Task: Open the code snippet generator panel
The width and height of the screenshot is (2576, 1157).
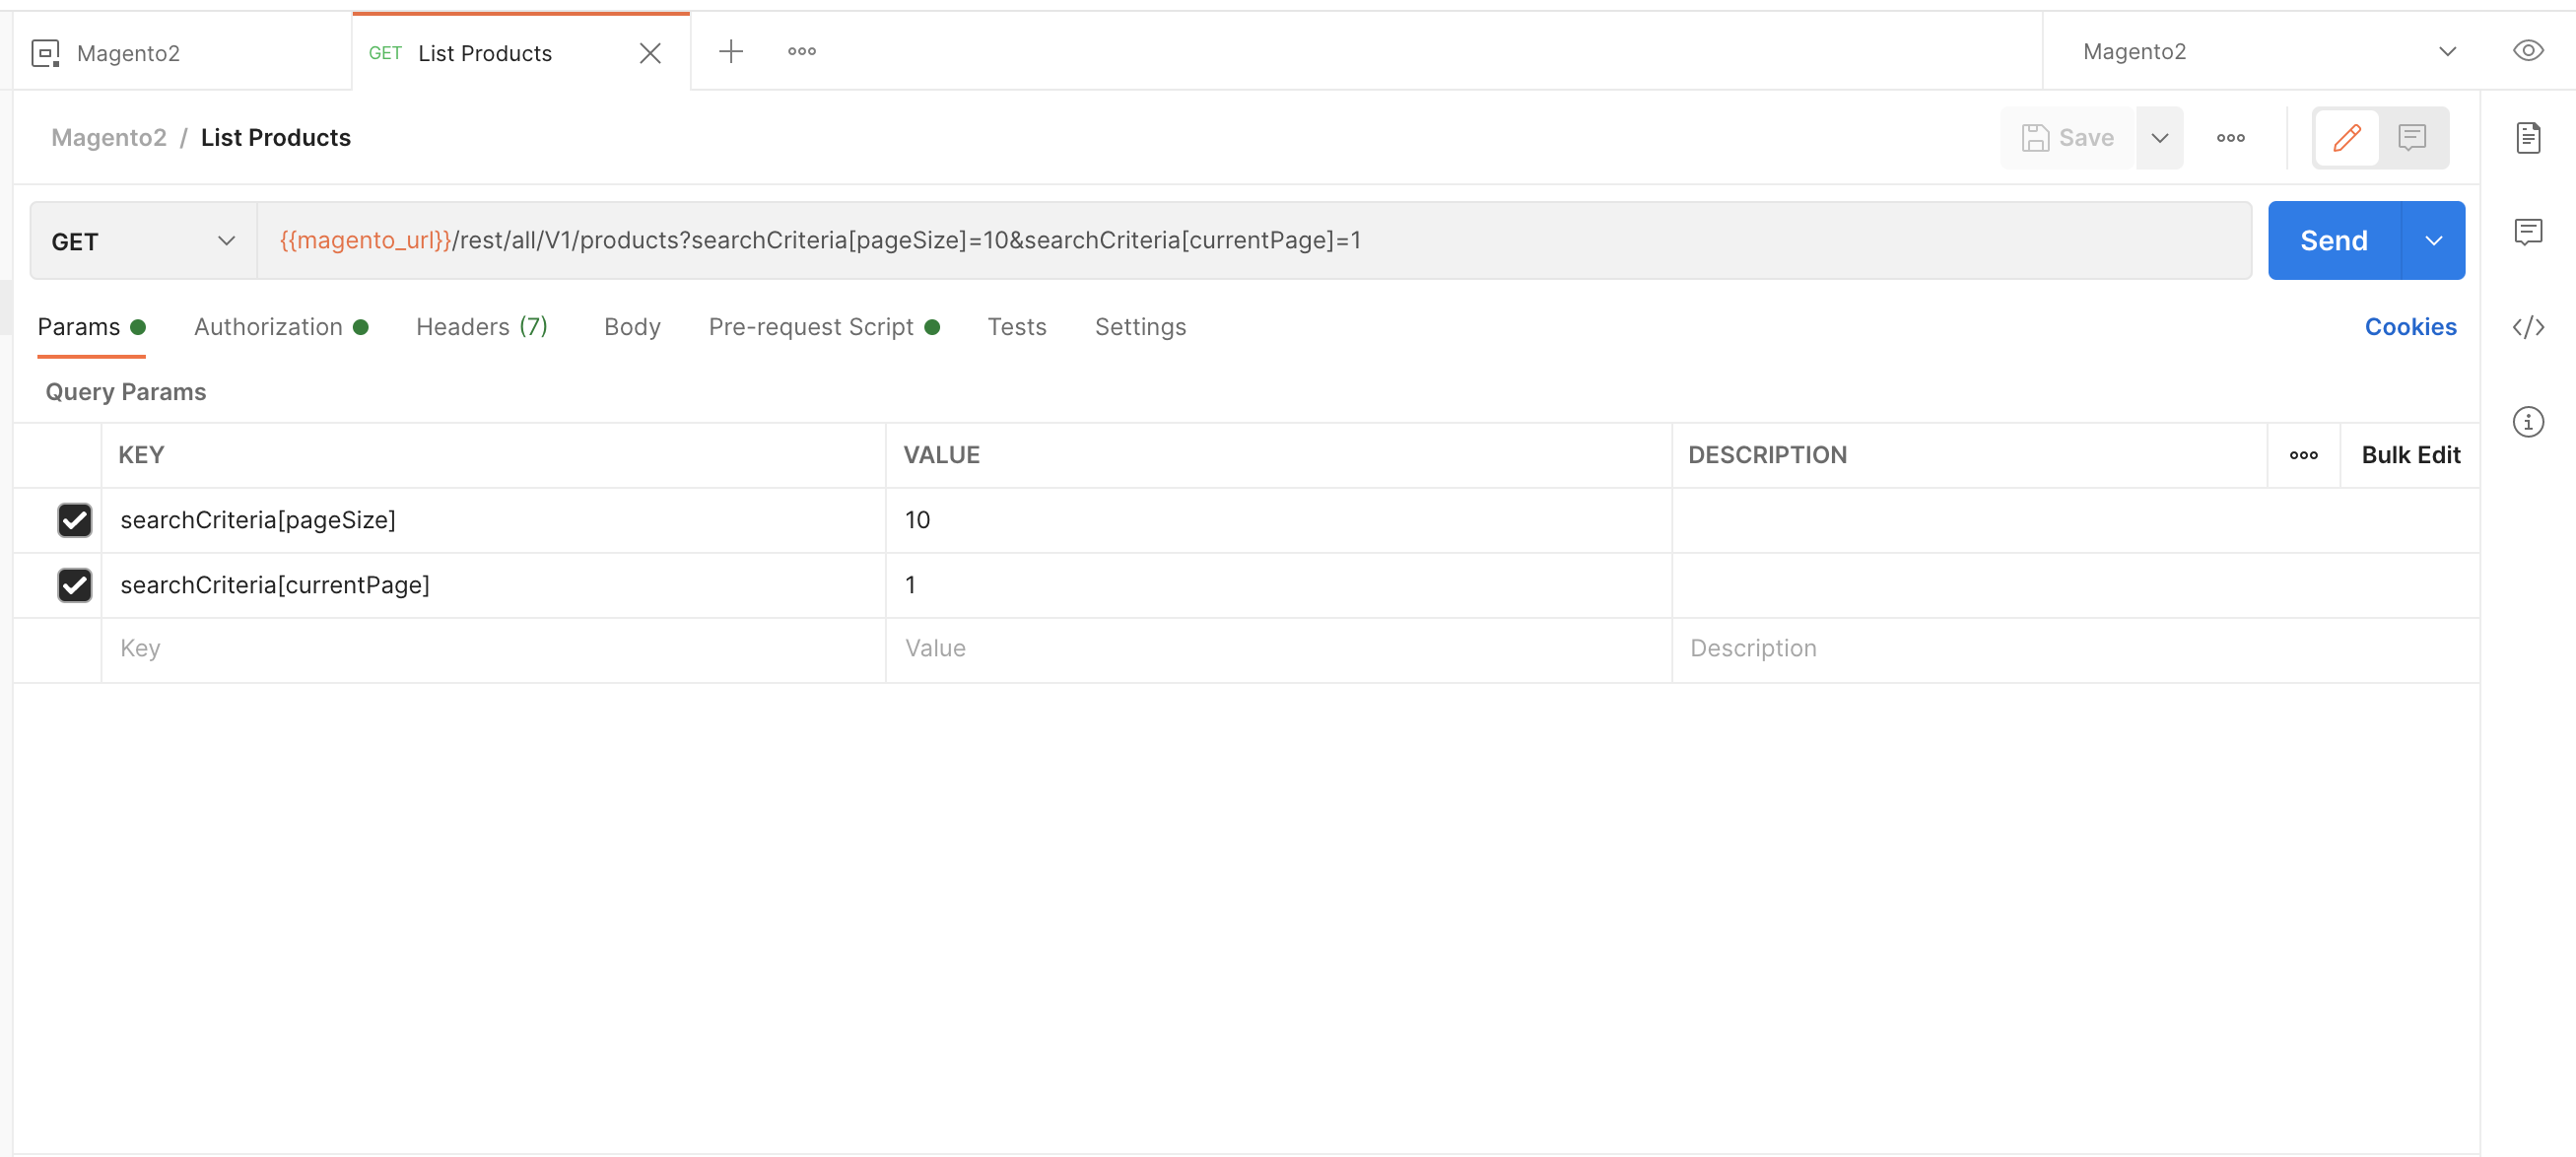Action: pos(2529,327)
